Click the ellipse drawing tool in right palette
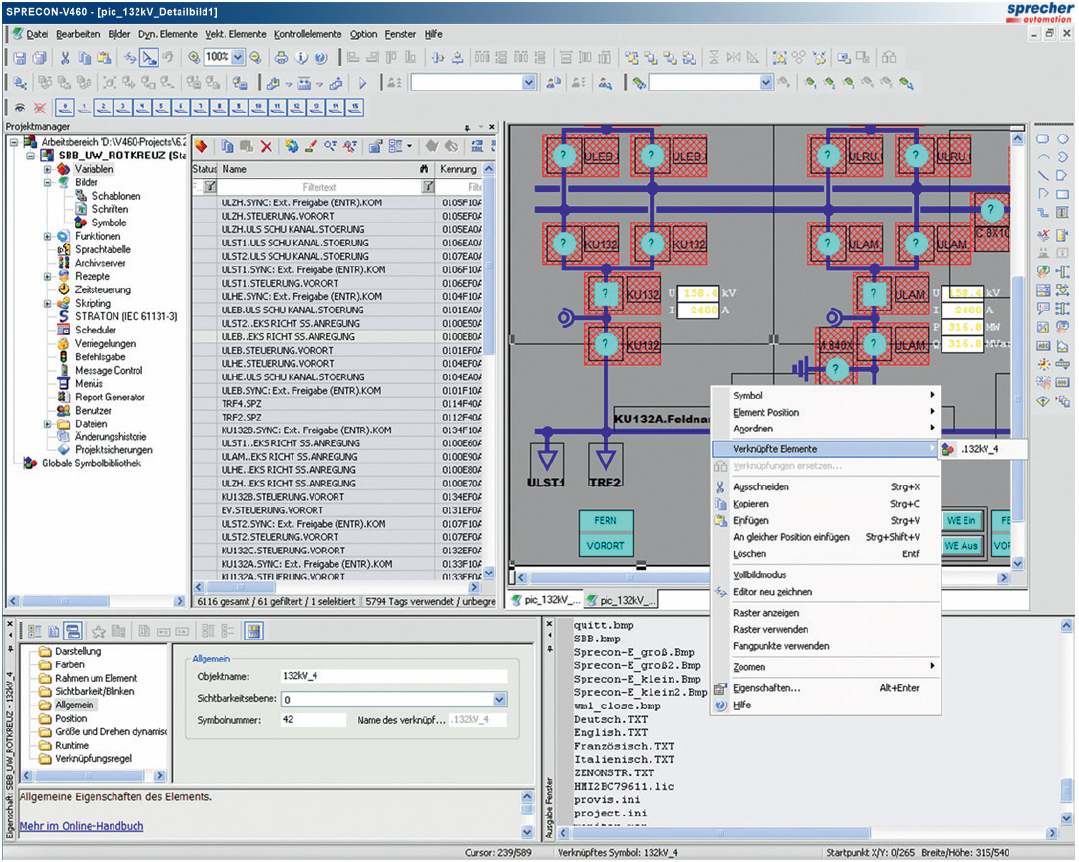 pyautogui.click(x=1063, y=139)
